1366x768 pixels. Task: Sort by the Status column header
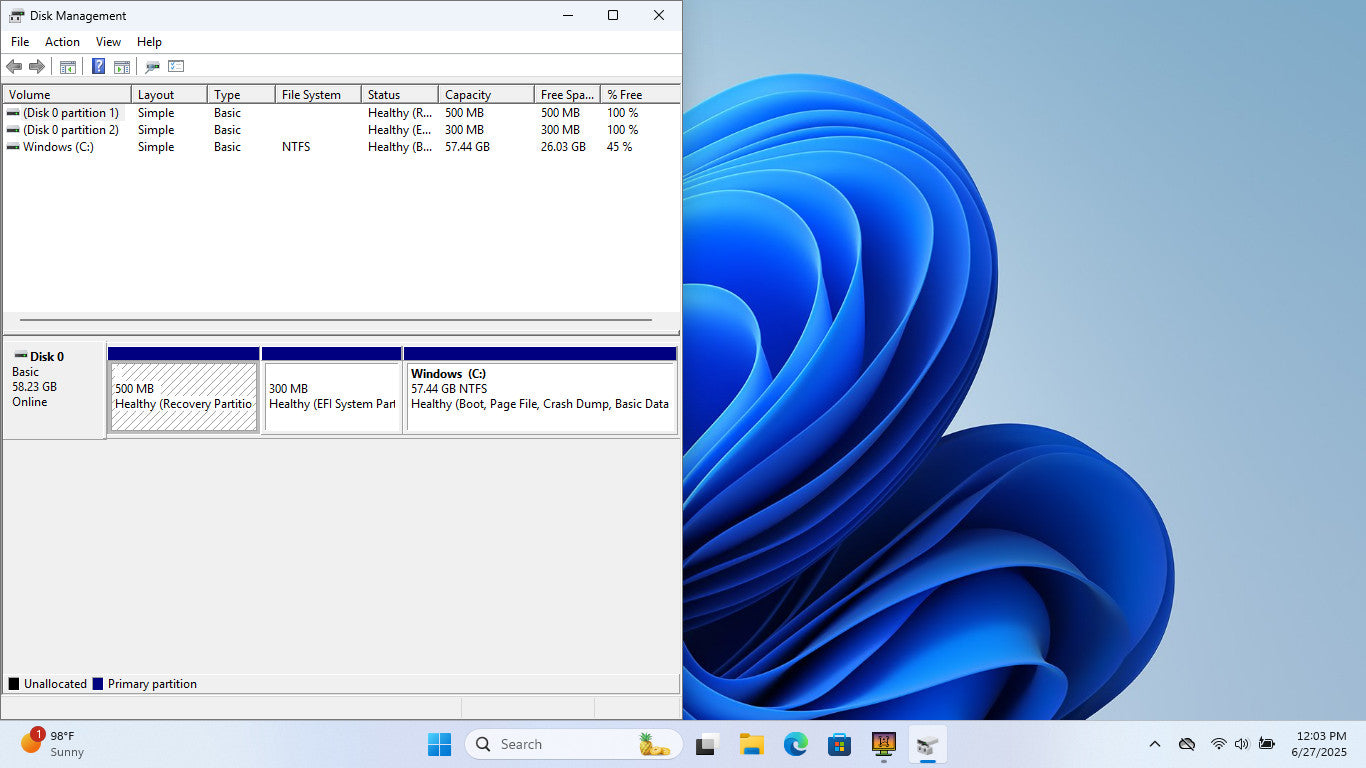coord(400,95)
